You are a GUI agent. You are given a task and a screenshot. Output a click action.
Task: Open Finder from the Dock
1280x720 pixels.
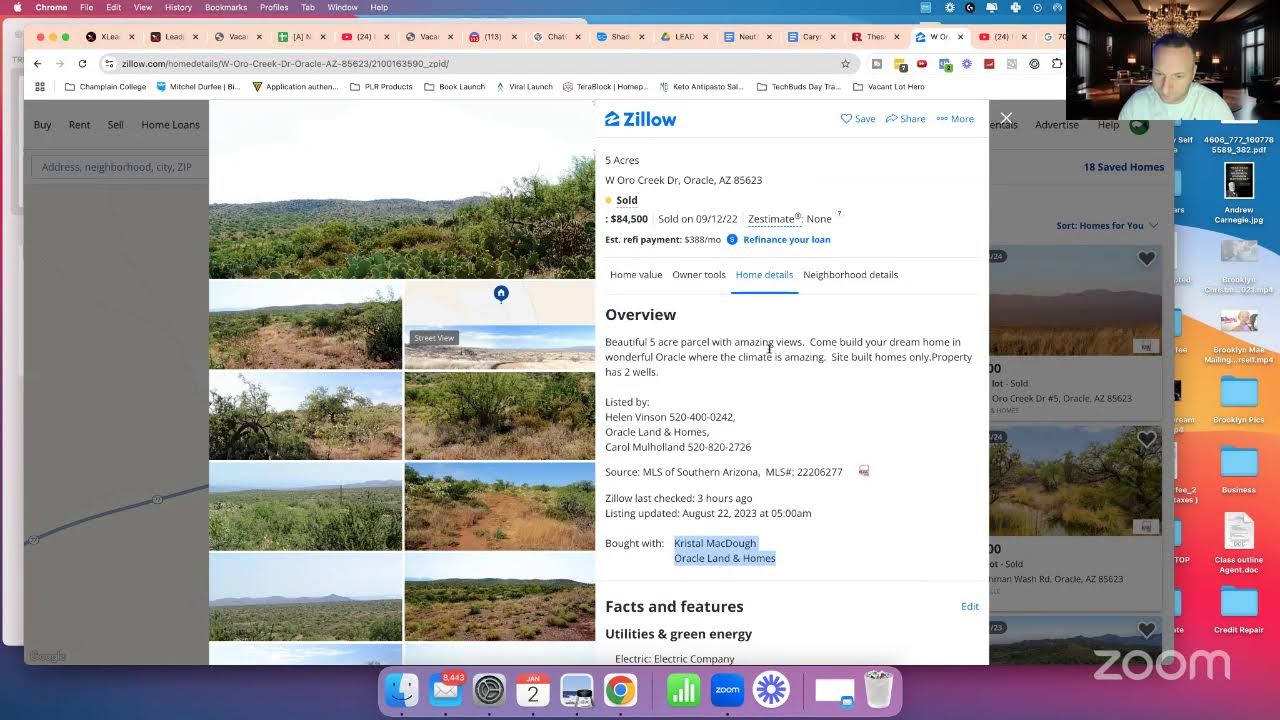coord(402,690)
